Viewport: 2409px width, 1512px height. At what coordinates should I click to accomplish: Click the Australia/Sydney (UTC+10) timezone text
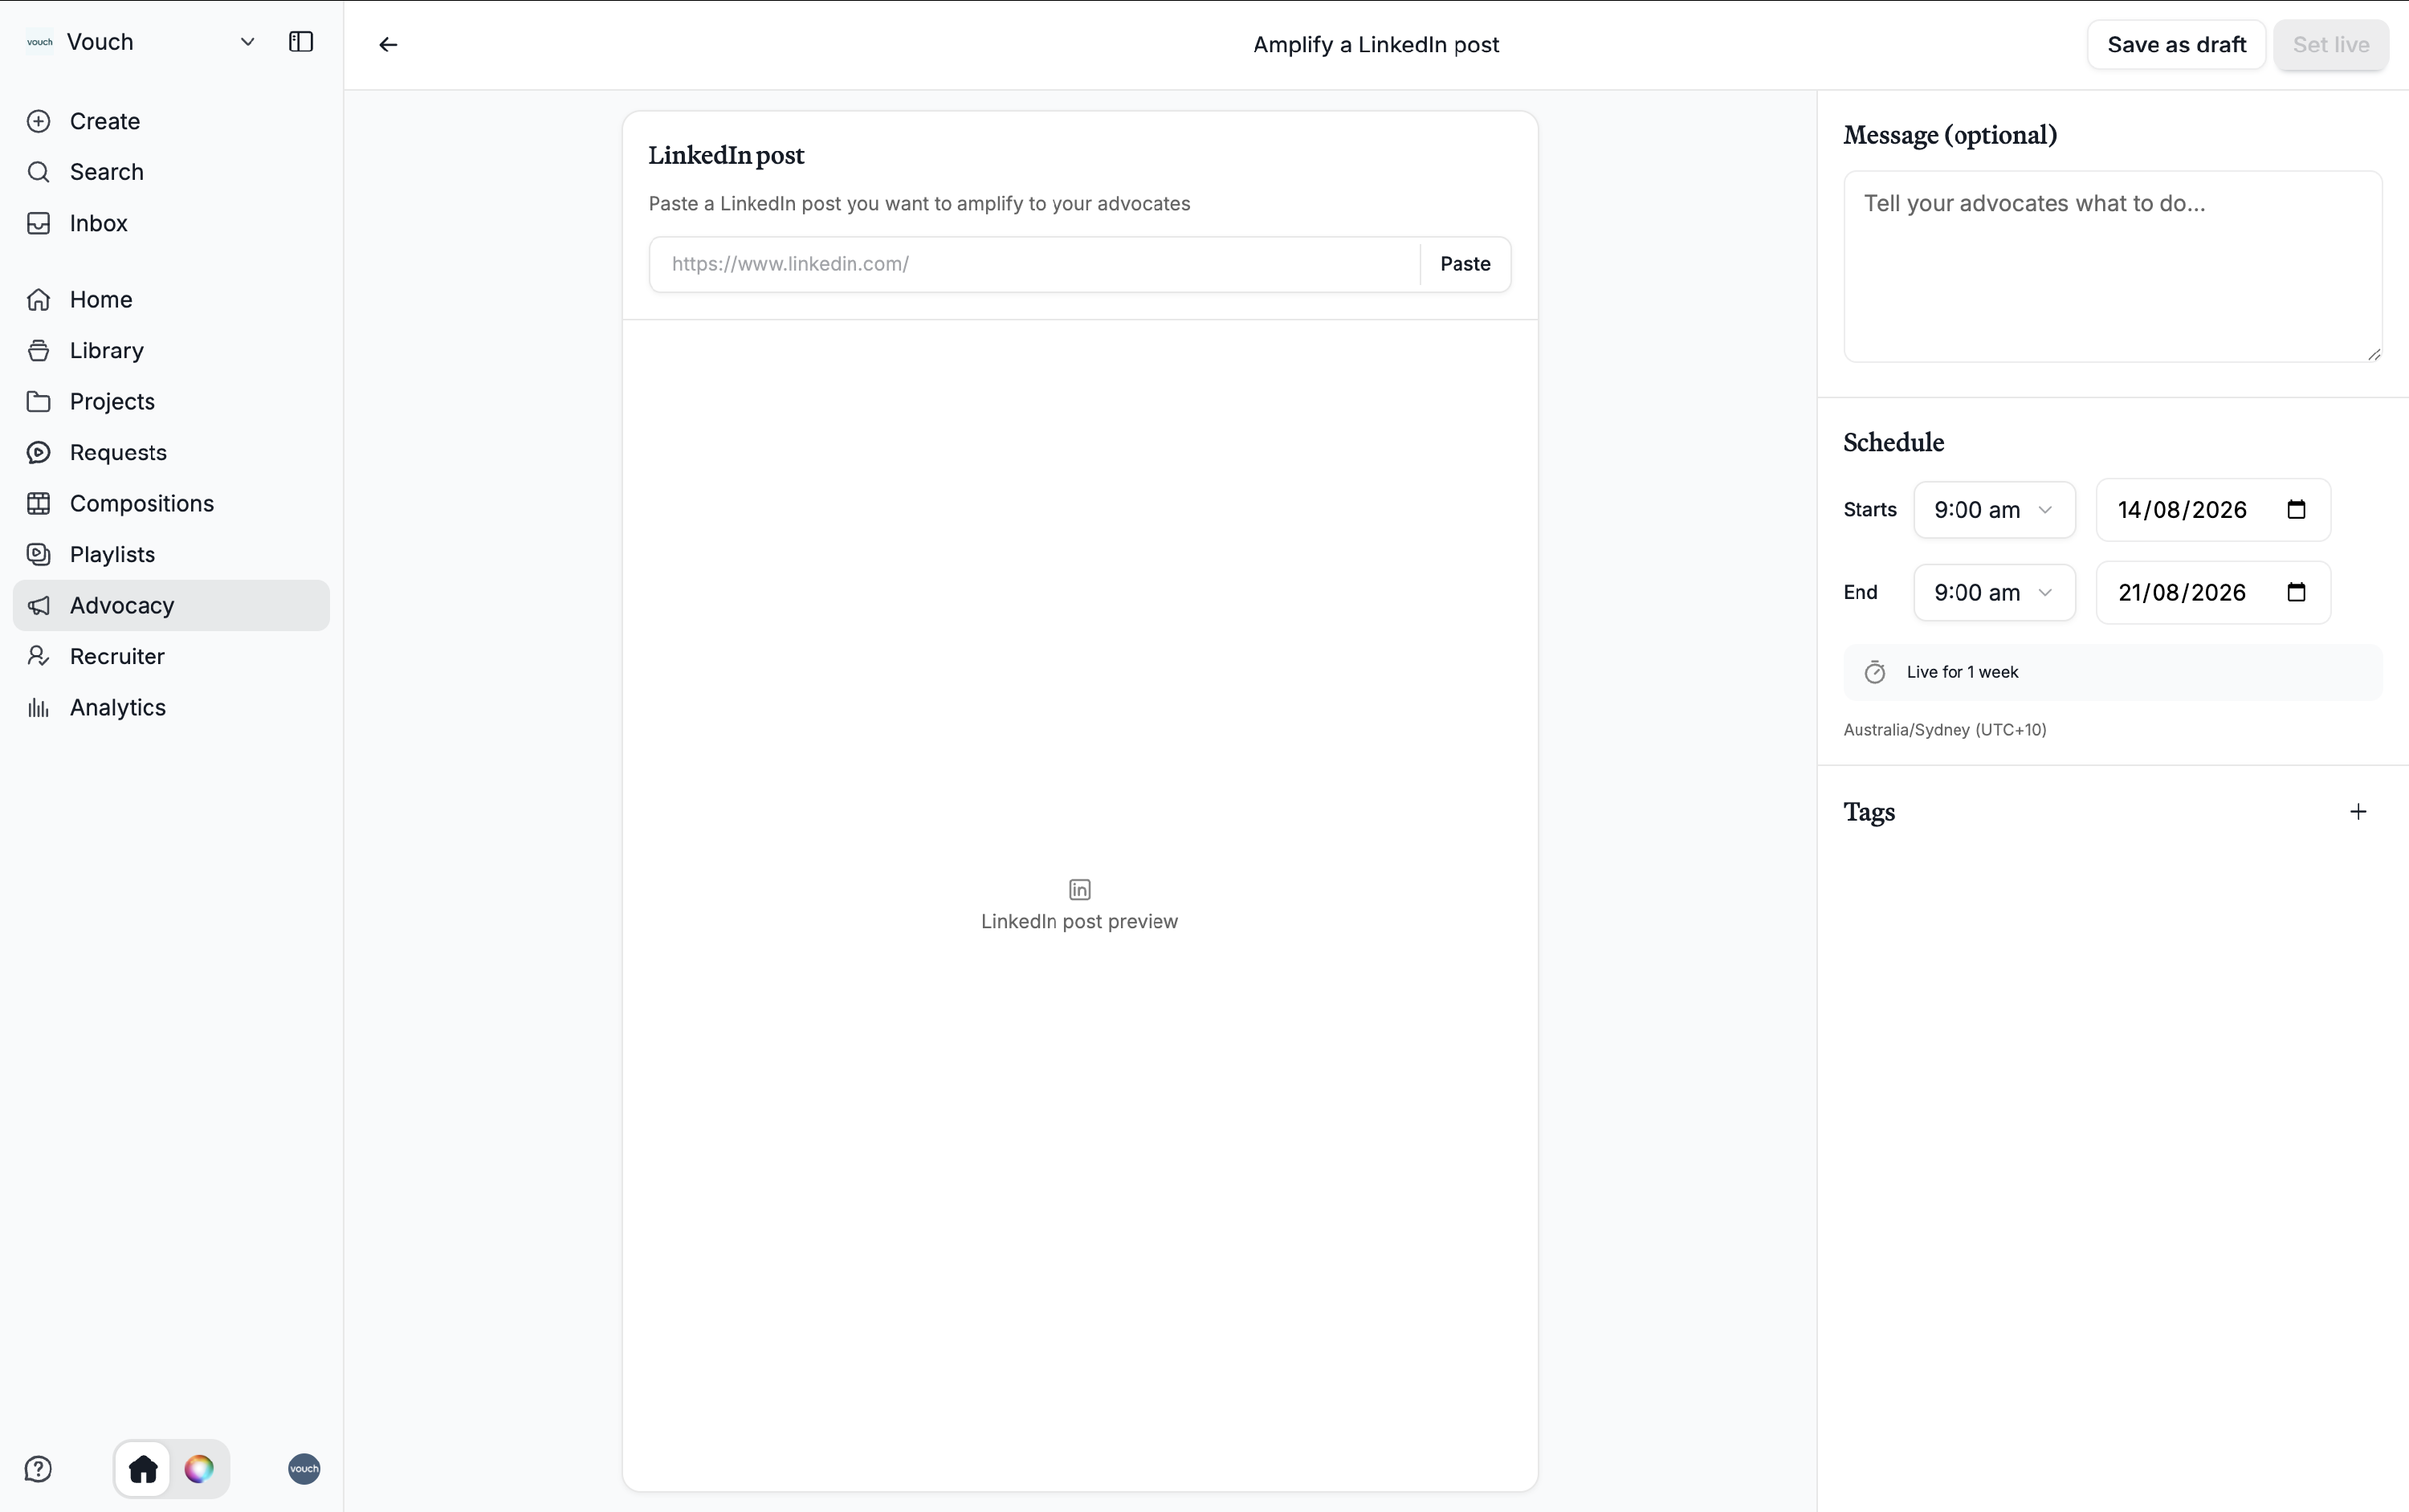coord(1945,730)
